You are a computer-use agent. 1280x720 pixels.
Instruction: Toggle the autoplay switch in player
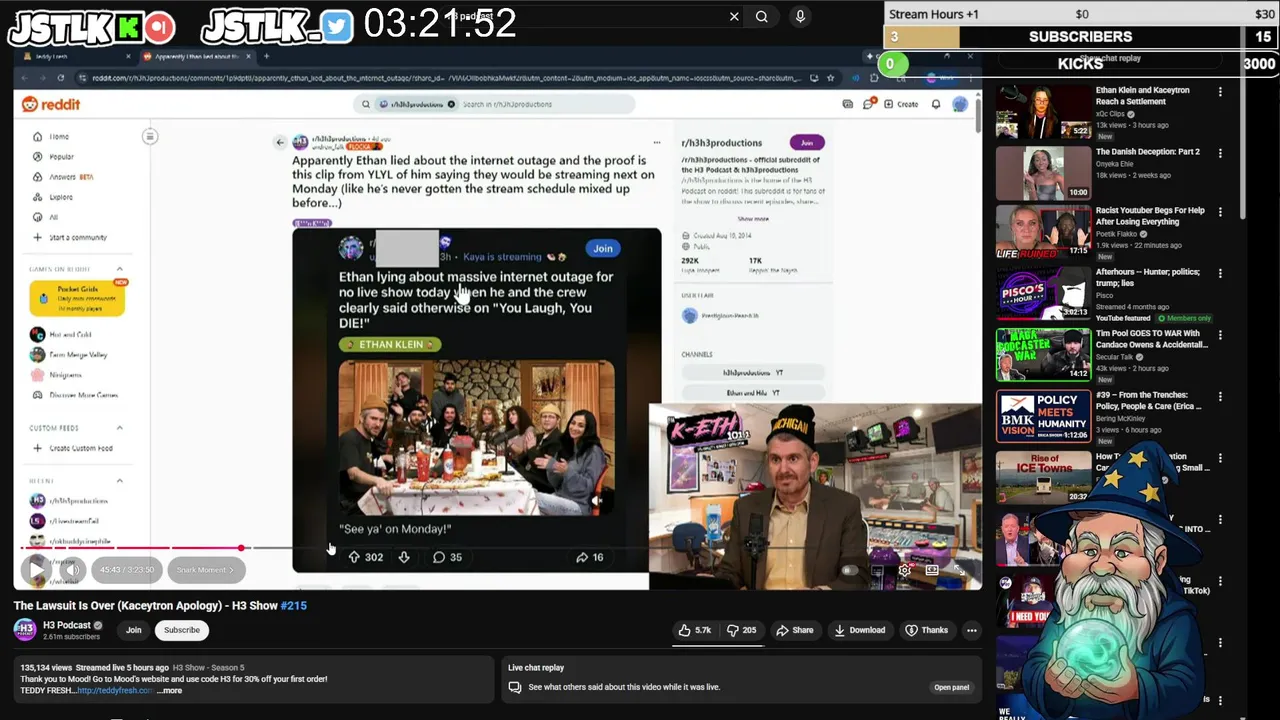point(851,570)
